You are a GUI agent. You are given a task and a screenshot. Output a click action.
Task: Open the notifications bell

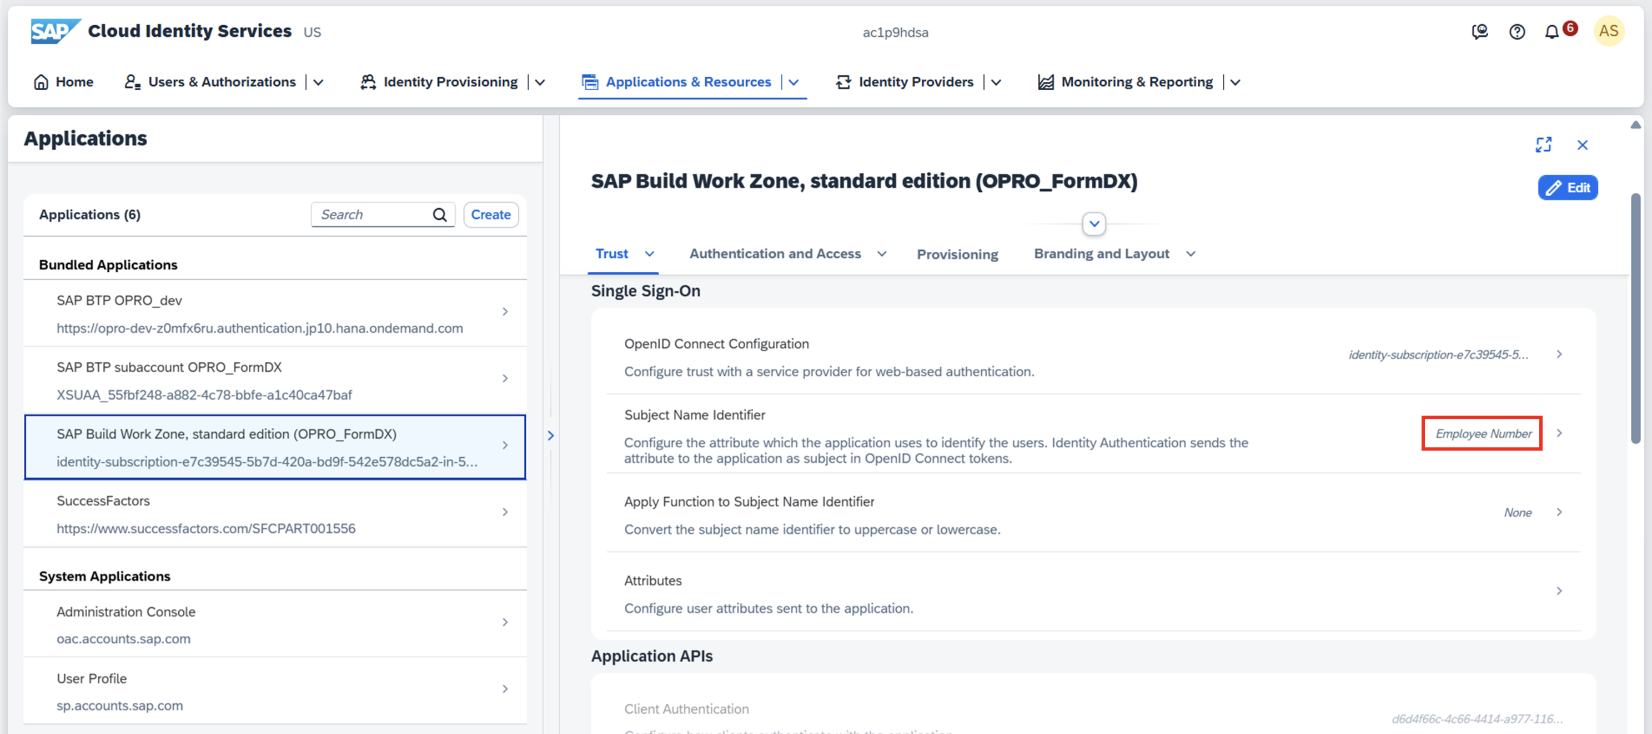coord(1552,32)
